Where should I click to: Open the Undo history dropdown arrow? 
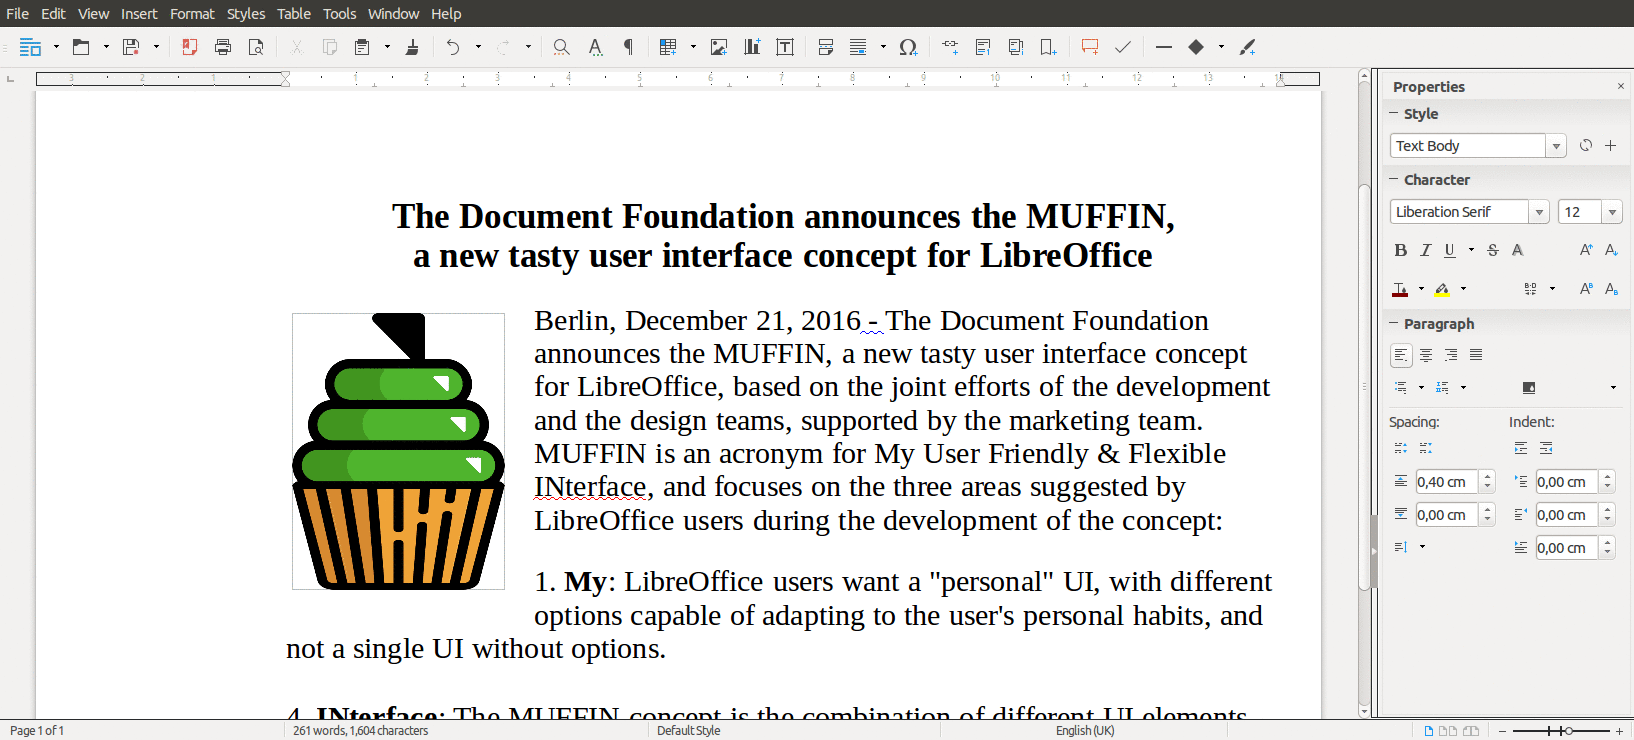pos(478,47)
